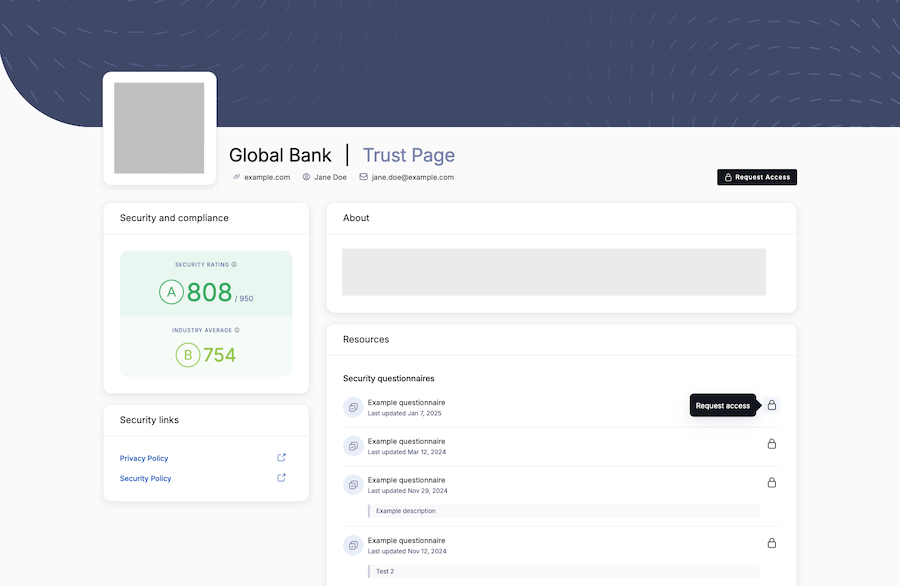Open the external link icon next to Security Policy

281,478
